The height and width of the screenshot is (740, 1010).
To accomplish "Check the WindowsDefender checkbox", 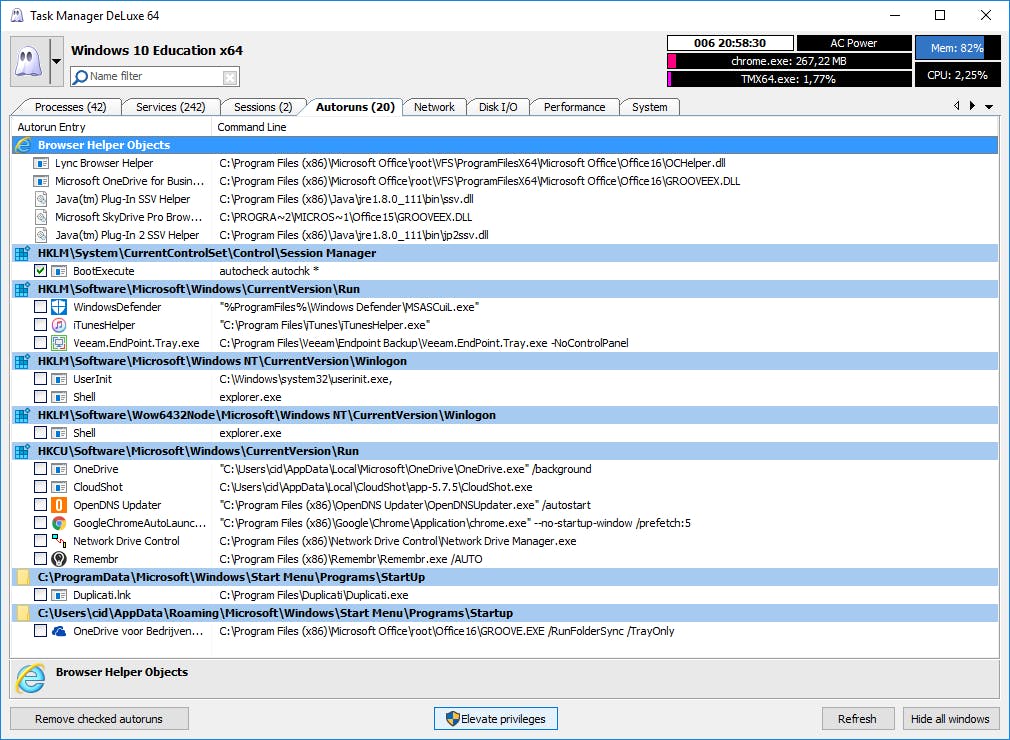I will pos(41,307).
